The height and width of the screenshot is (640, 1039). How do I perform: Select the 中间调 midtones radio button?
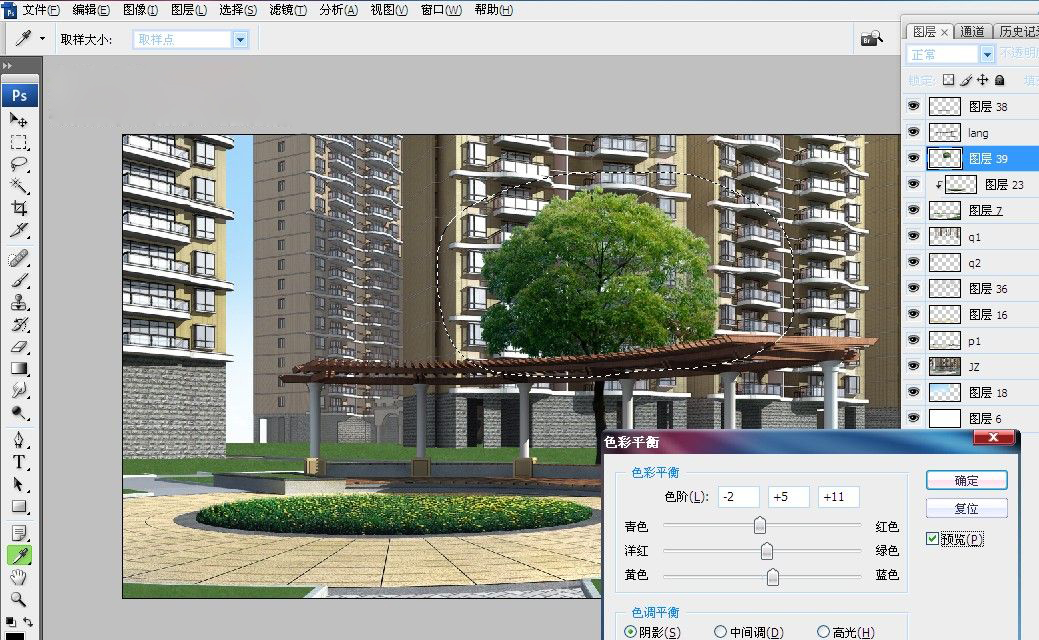click(720, 632)
